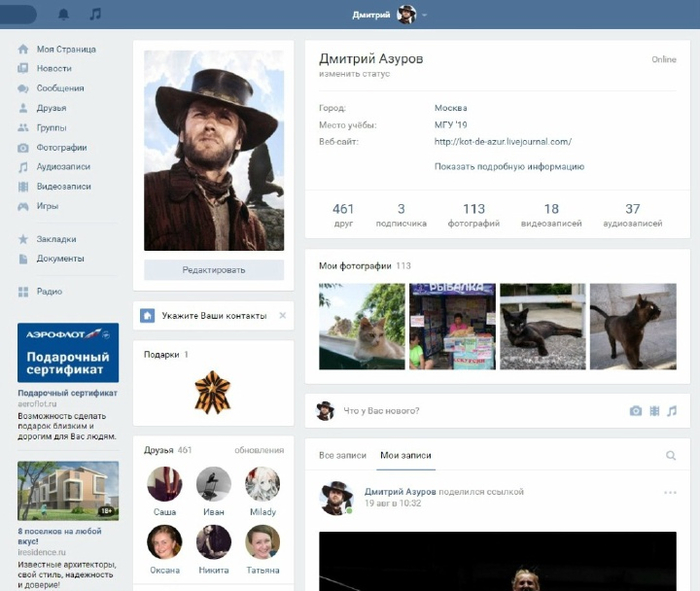
Task: Open the three-dot post options menu
Action: pyautogui.click(x=670, y=493)
